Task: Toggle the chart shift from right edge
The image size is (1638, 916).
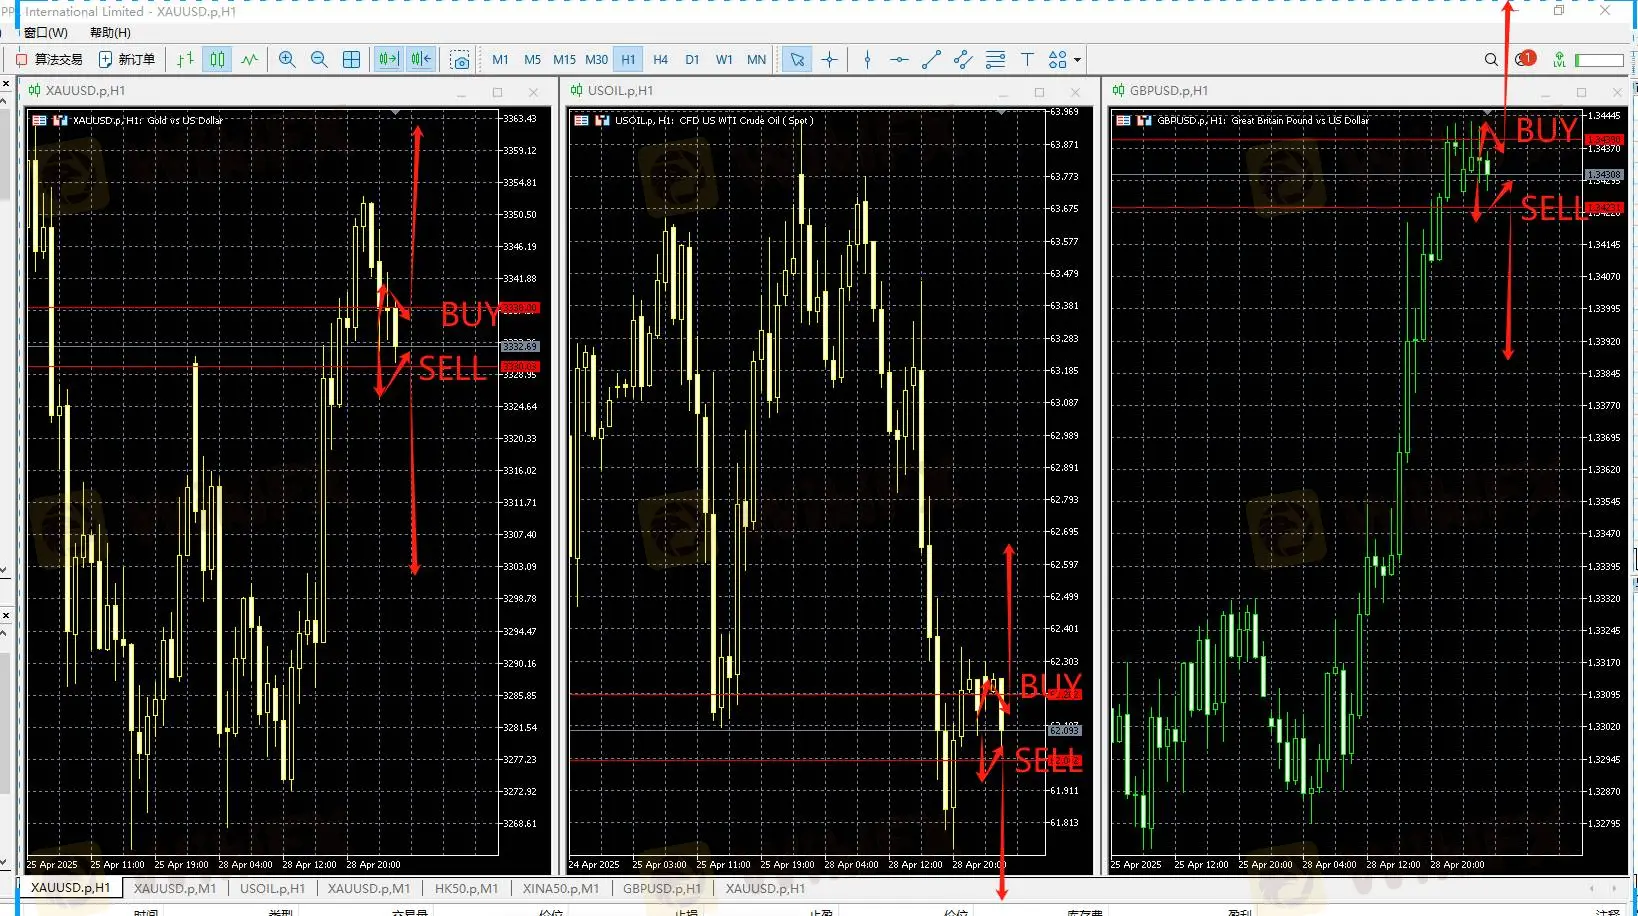Action: (421, 60)
